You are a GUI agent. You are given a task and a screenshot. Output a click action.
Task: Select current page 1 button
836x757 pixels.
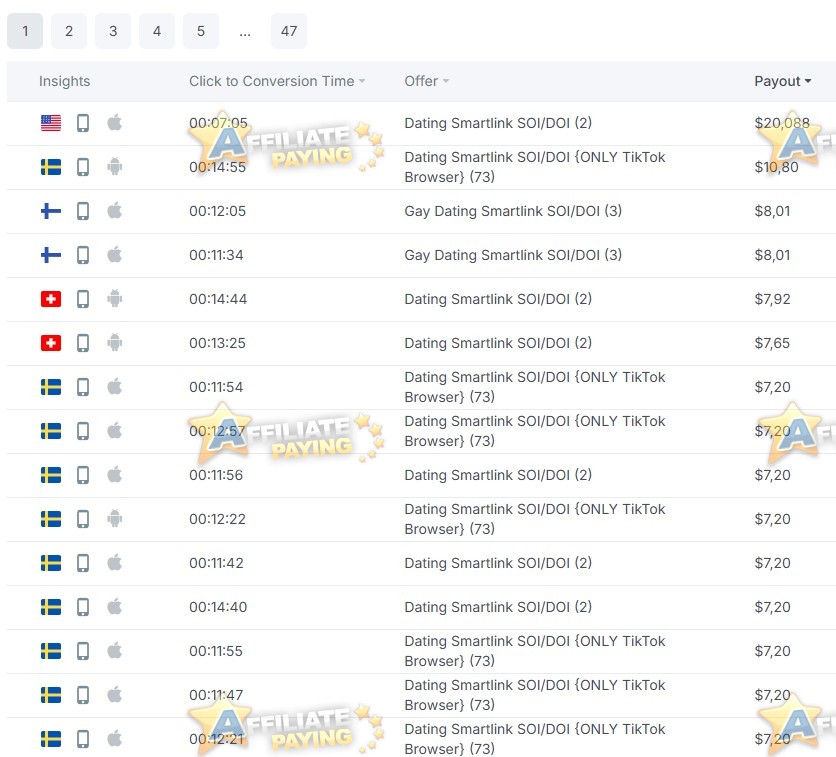[x=25, y=31]
